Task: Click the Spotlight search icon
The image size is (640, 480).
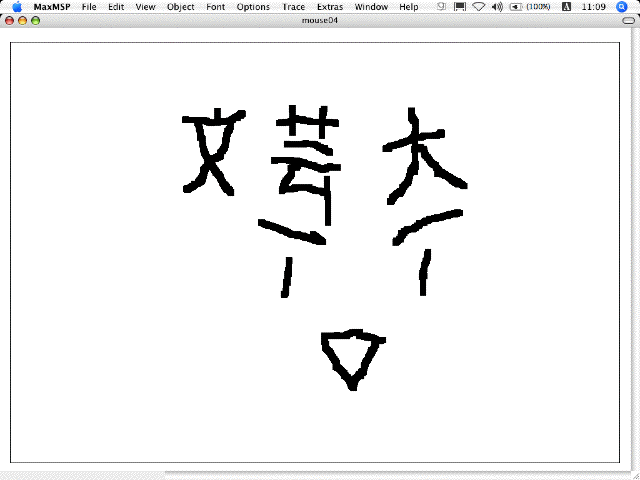Action: 621,7
